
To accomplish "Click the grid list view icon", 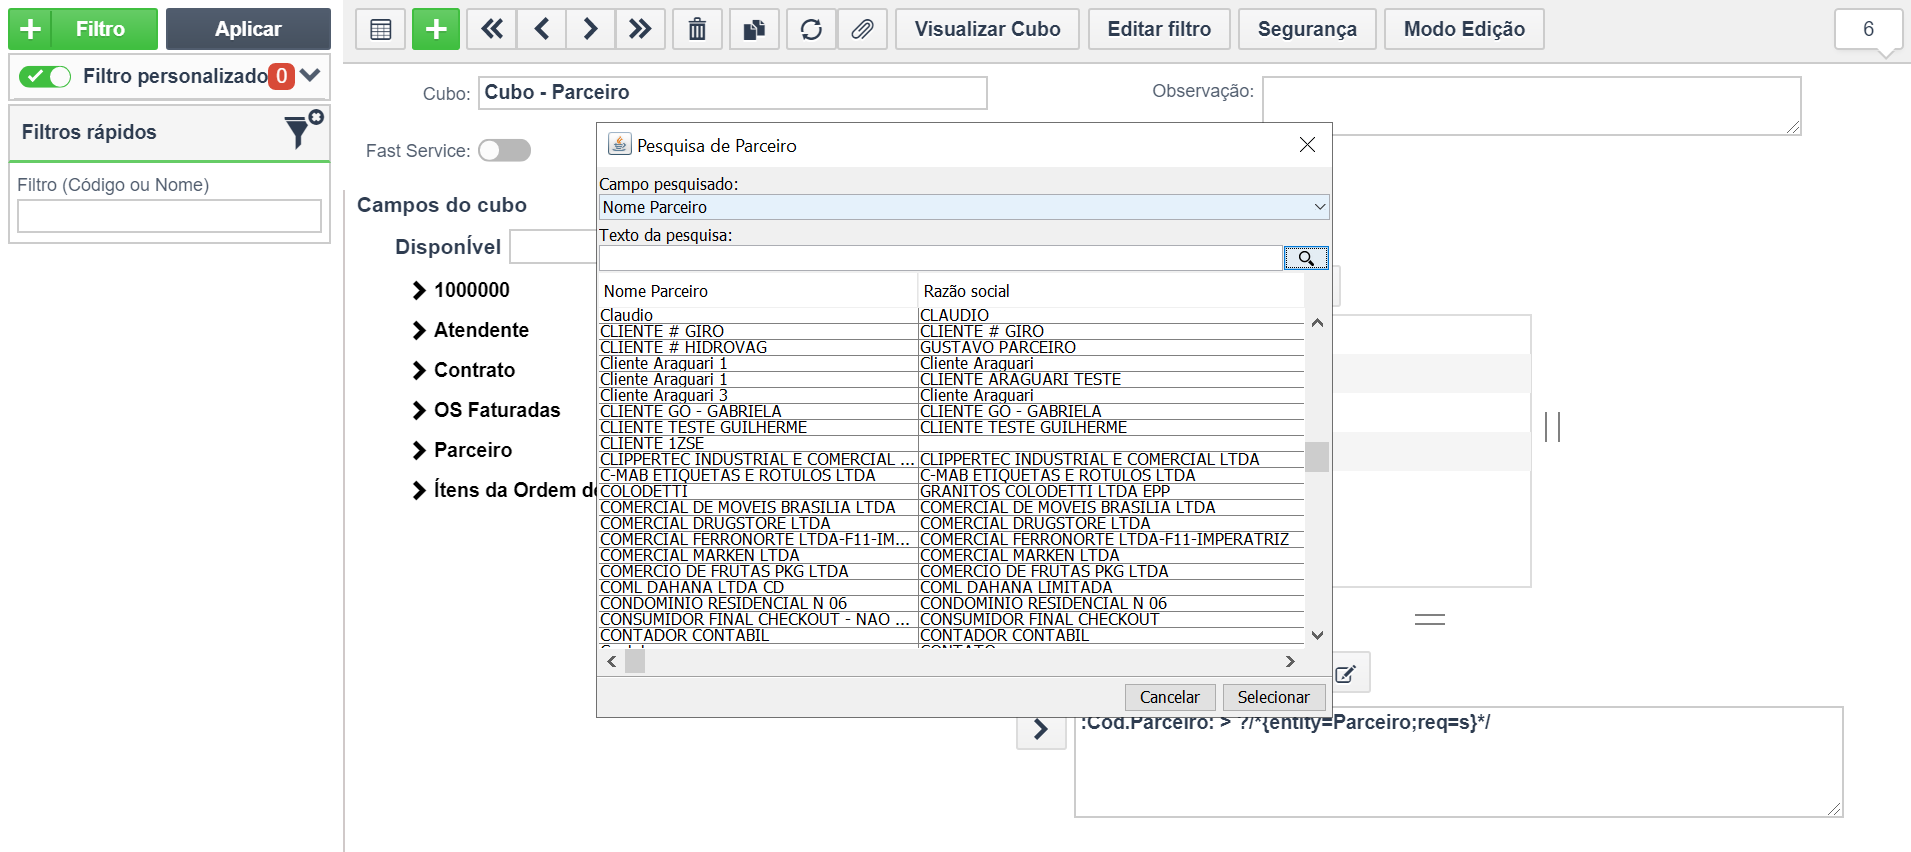I will point(381,29).
